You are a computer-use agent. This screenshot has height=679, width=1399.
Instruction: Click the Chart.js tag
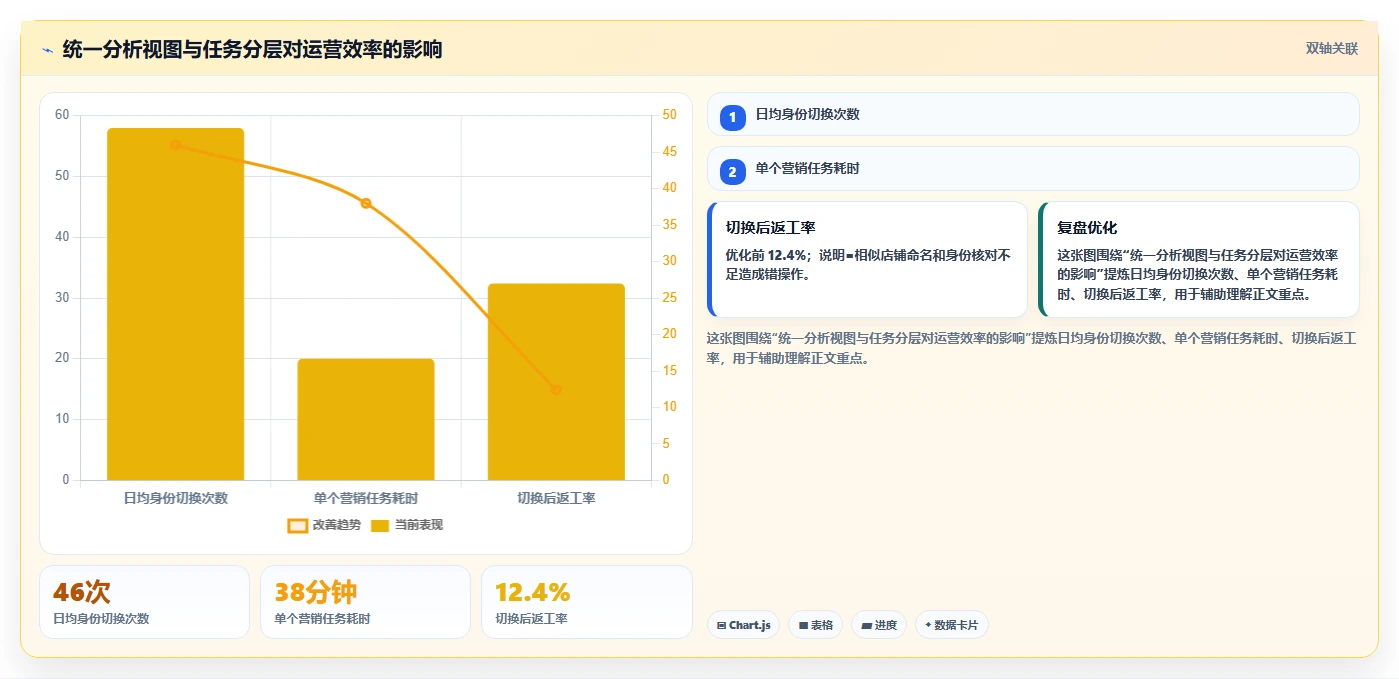tap(743, 625)
